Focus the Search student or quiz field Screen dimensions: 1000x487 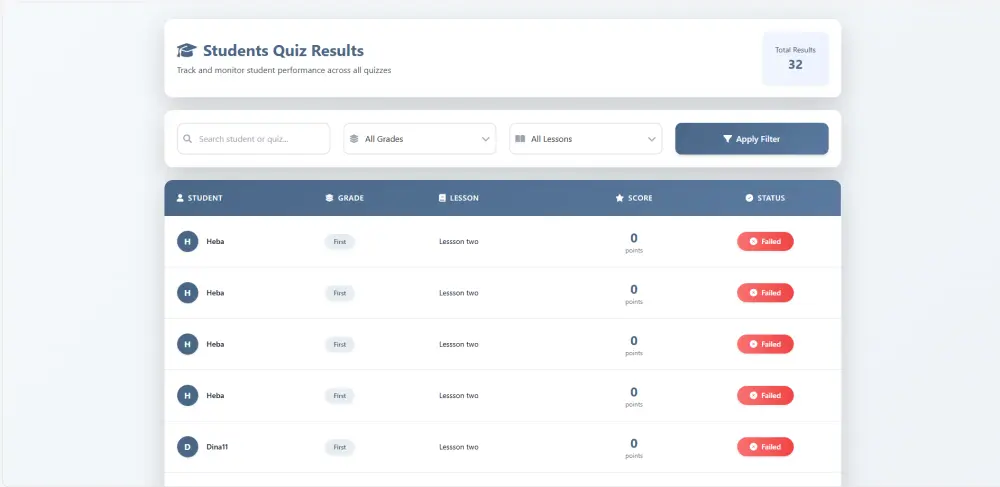(x=253, y=138)
